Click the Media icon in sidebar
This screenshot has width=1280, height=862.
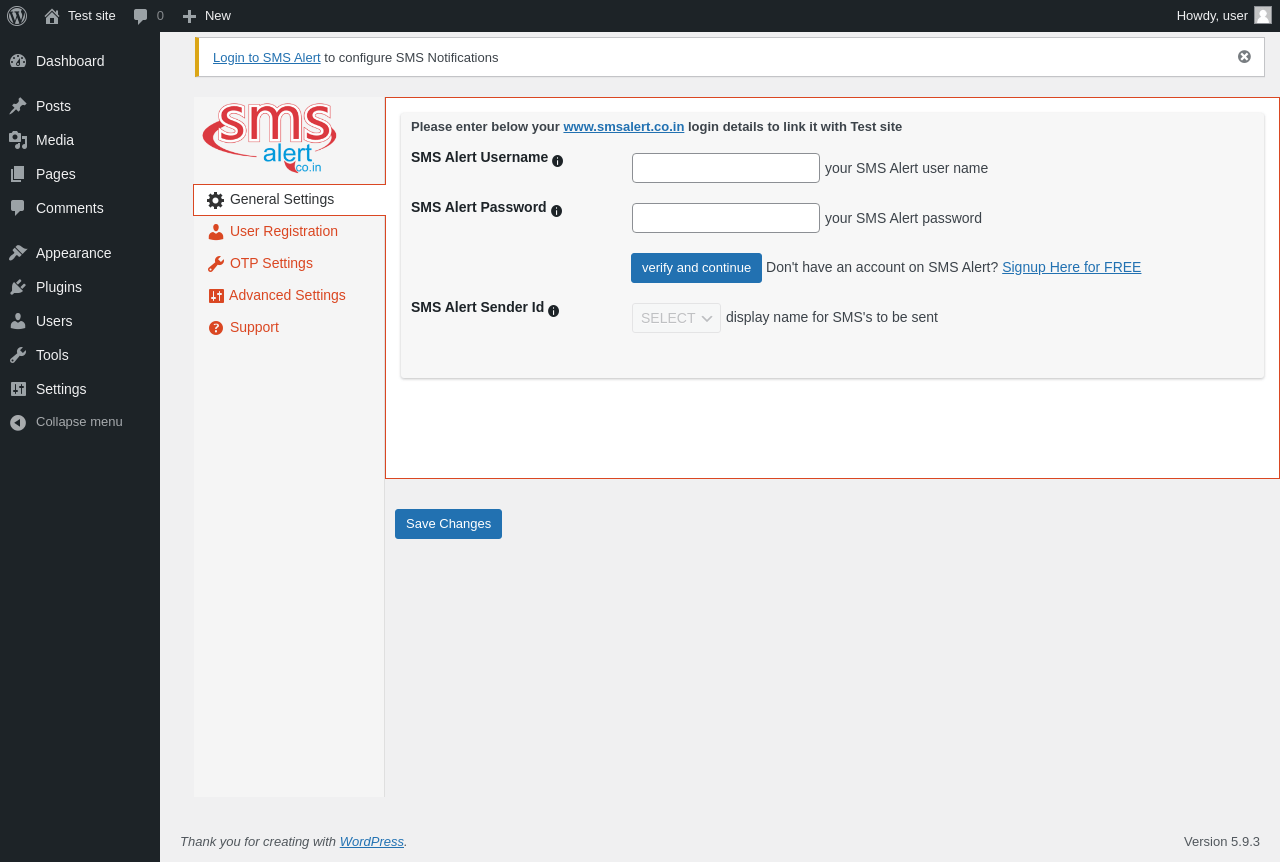[18, 140]
